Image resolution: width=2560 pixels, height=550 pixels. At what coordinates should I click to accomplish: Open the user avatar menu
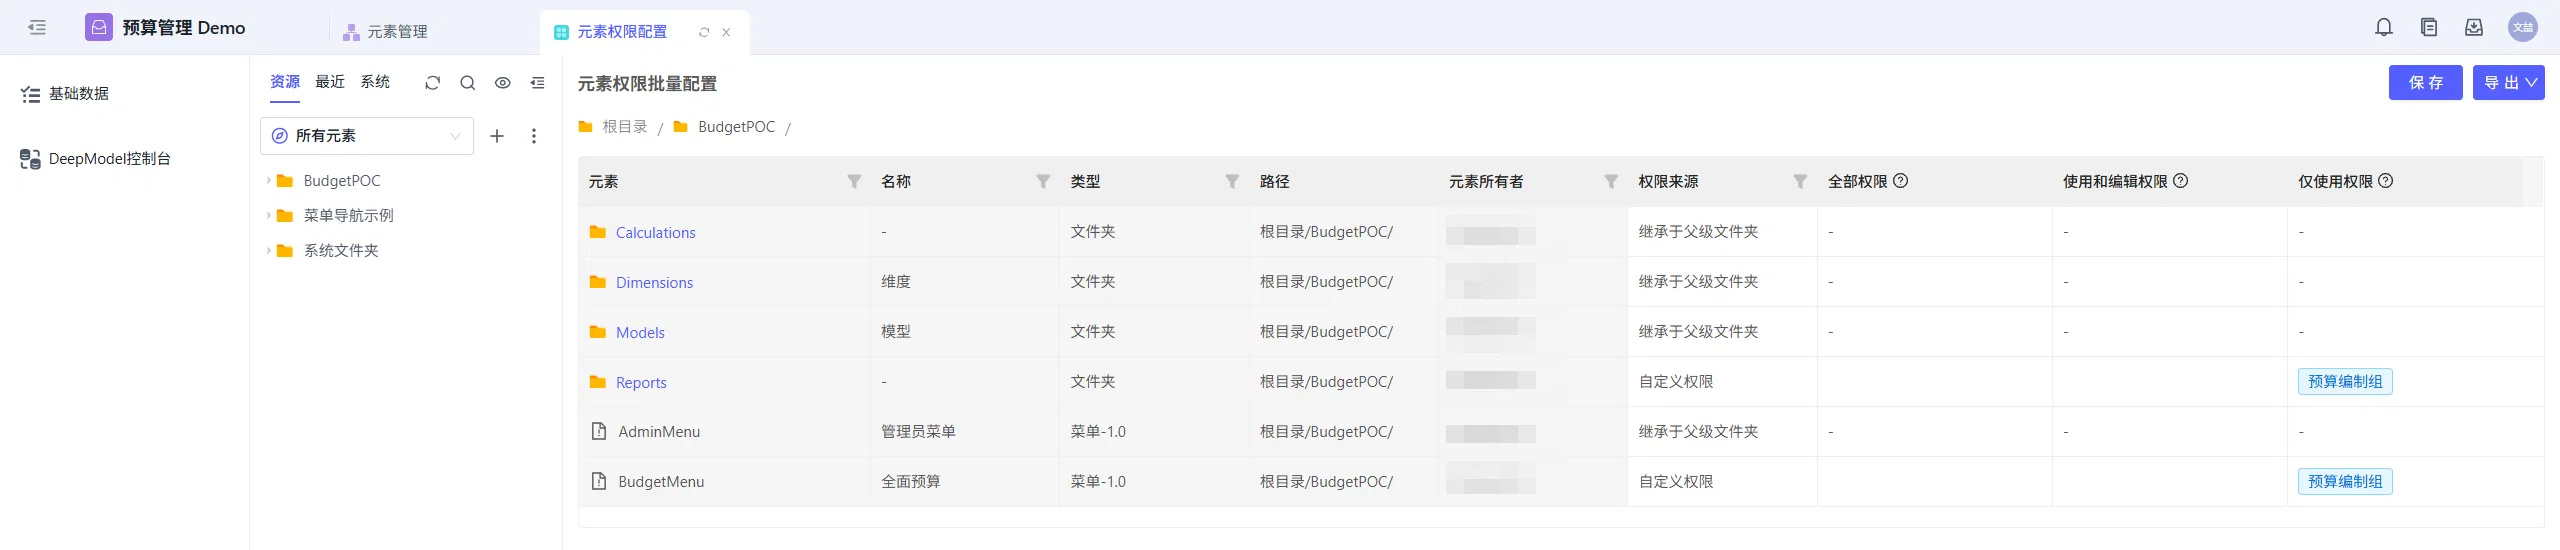(x=2523, y=27)
